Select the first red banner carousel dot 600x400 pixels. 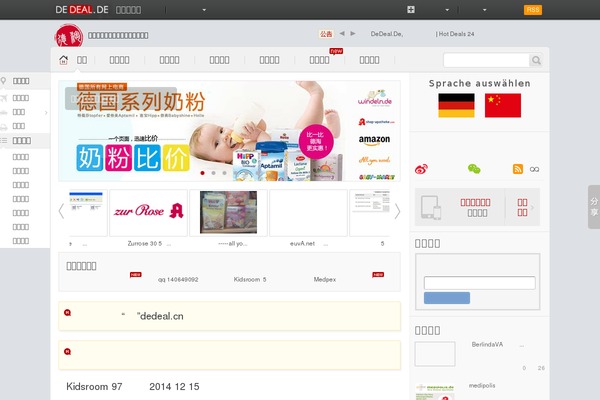coord(202,173)
